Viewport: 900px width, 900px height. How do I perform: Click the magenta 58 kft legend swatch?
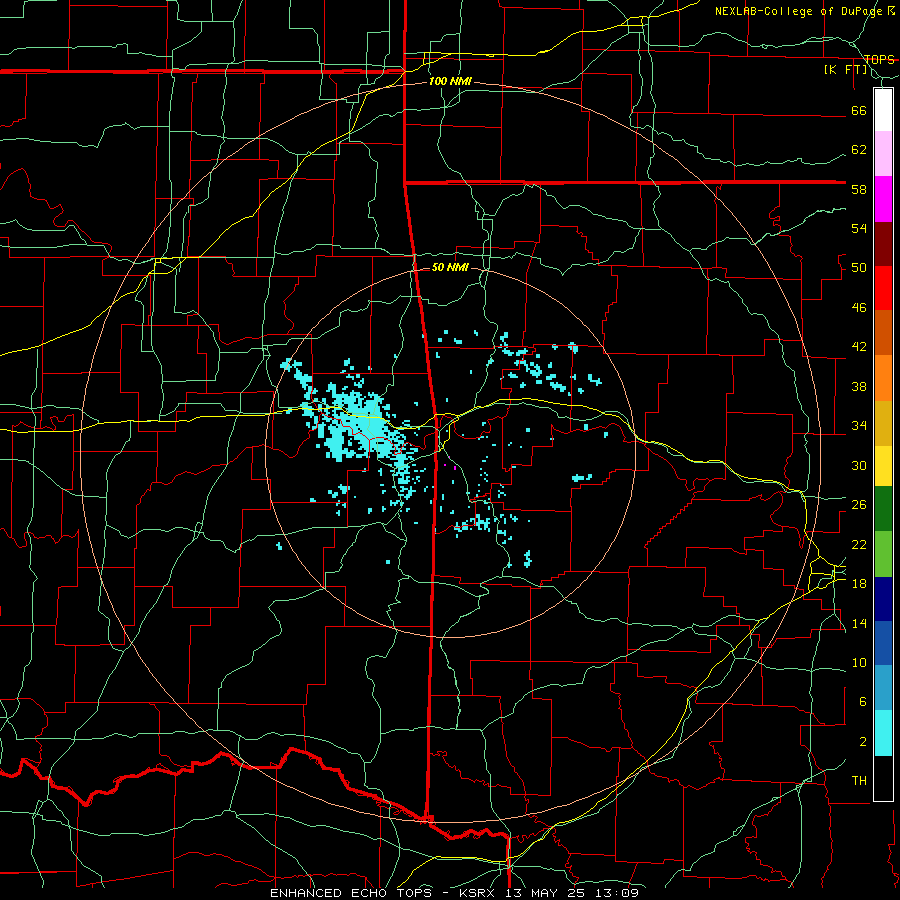(x=883, y=199)
